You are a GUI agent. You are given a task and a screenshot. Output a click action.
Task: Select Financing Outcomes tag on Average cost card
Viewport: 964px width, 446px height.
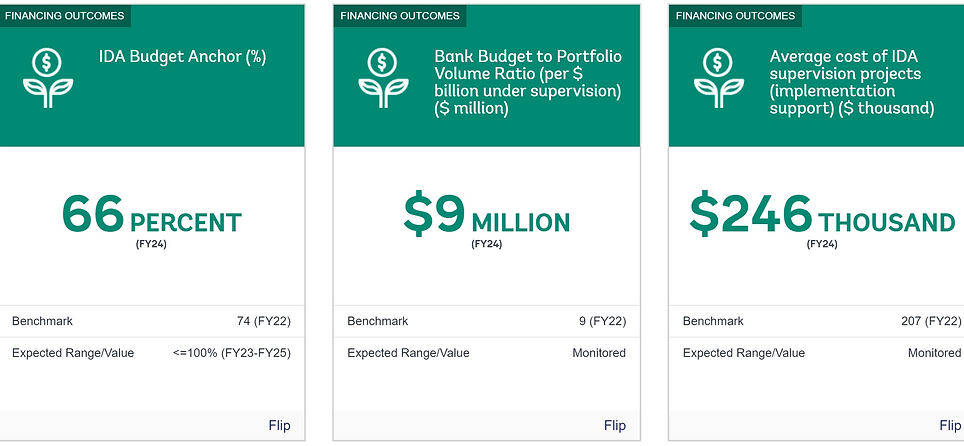735,16
